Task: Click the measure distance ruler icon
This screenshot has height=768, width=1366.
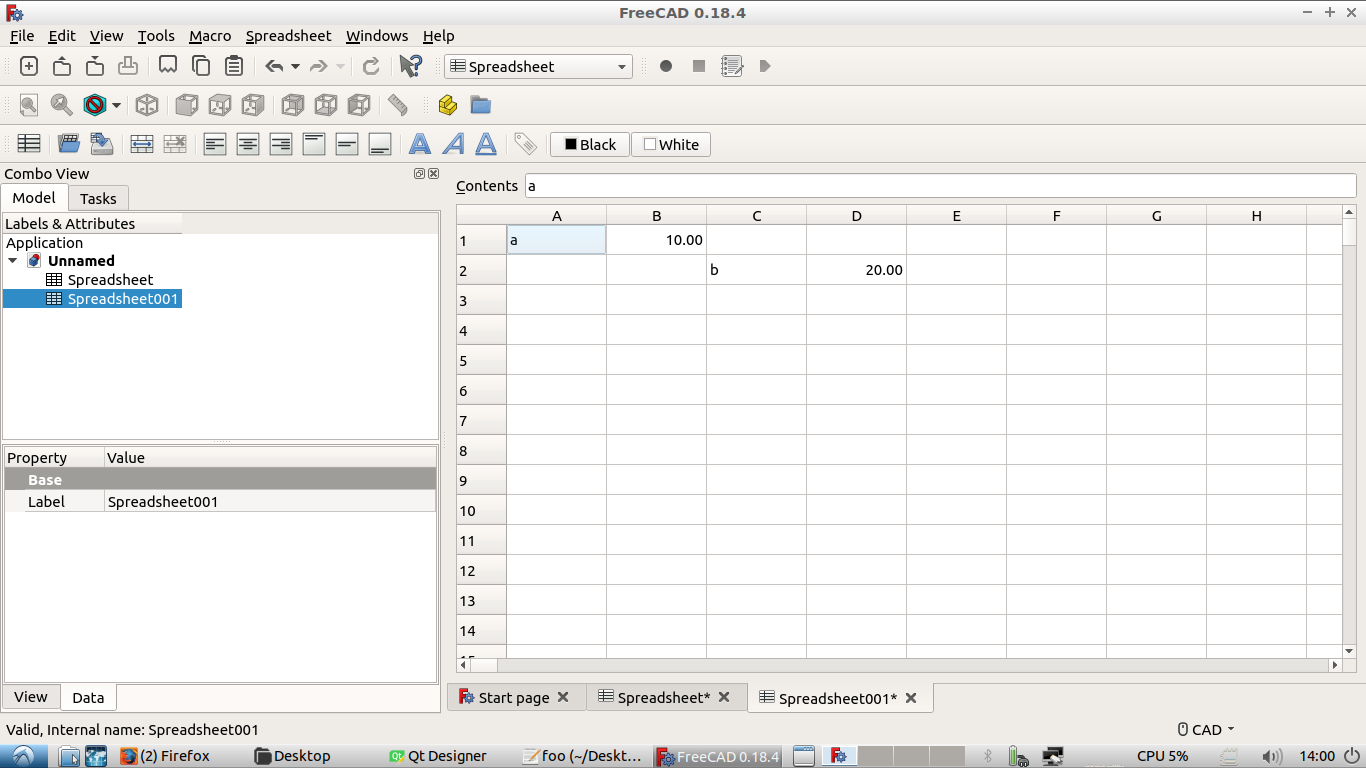Action: tap(398, 105)
